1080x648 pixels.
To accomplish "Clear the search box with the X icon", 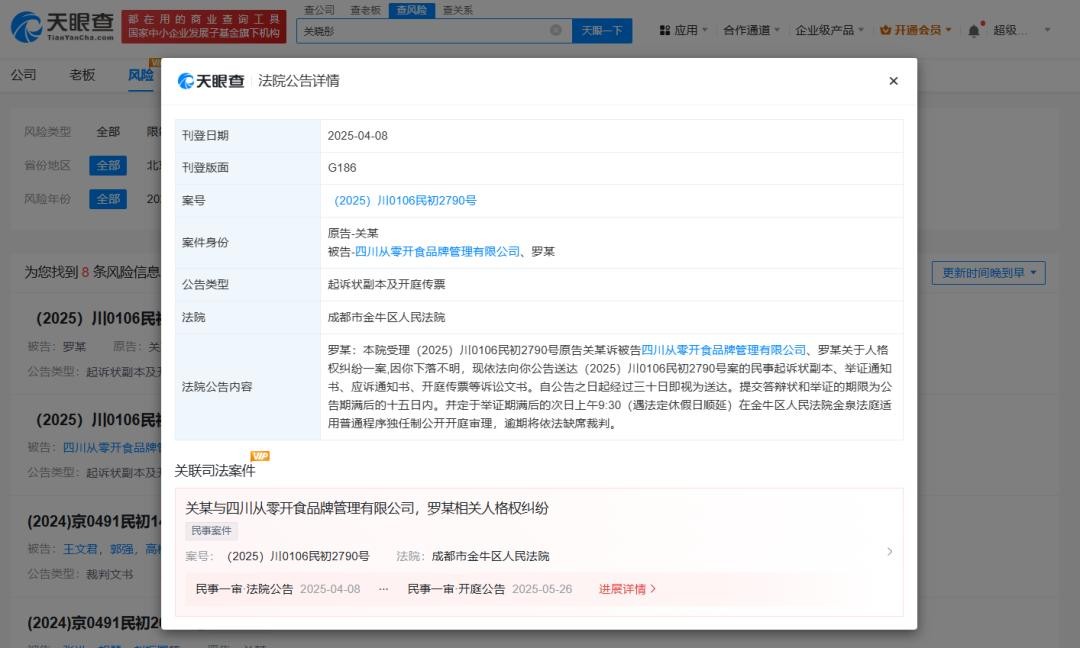I will [x=556, y=30].
